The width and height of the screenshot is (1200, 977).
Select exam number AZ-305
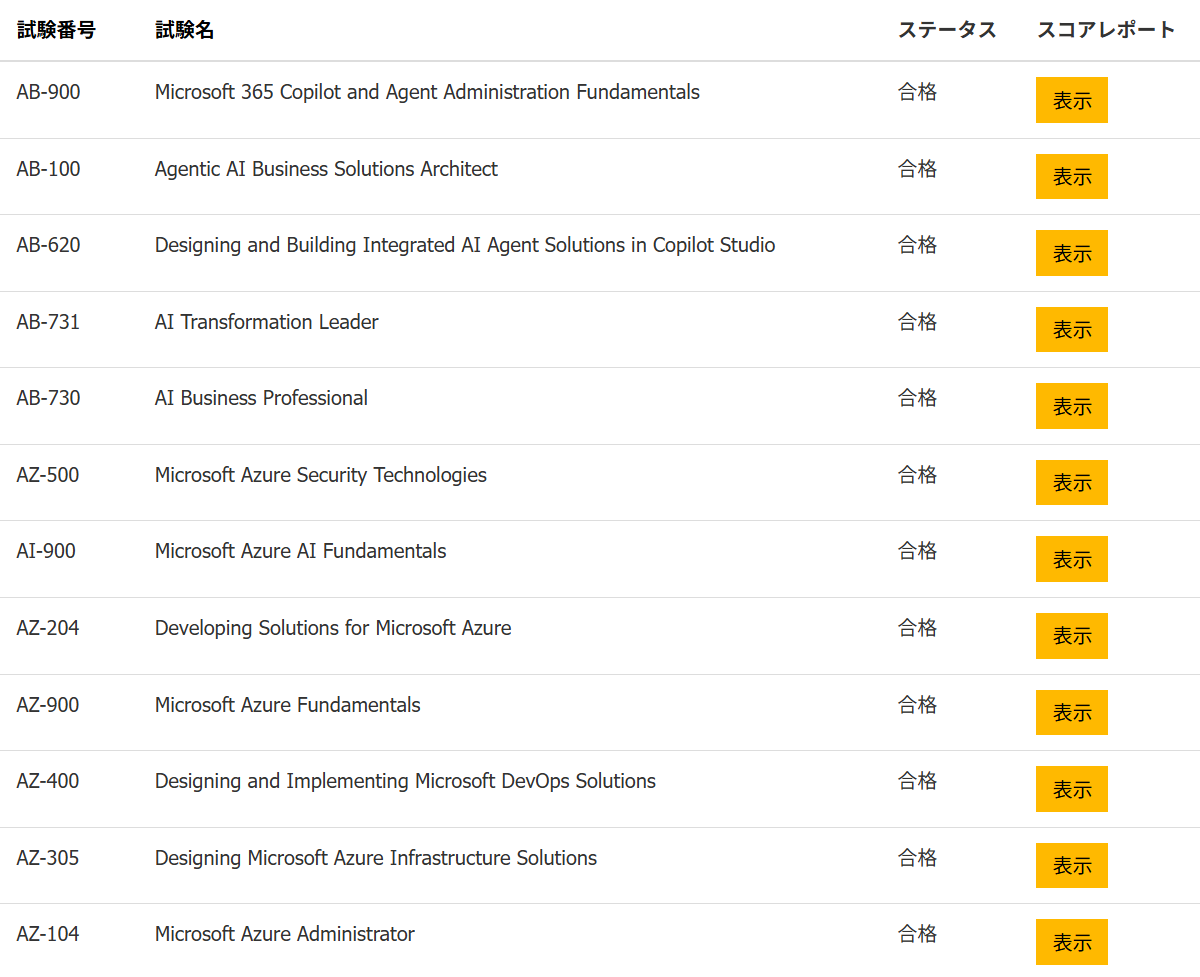pos(48,858)
